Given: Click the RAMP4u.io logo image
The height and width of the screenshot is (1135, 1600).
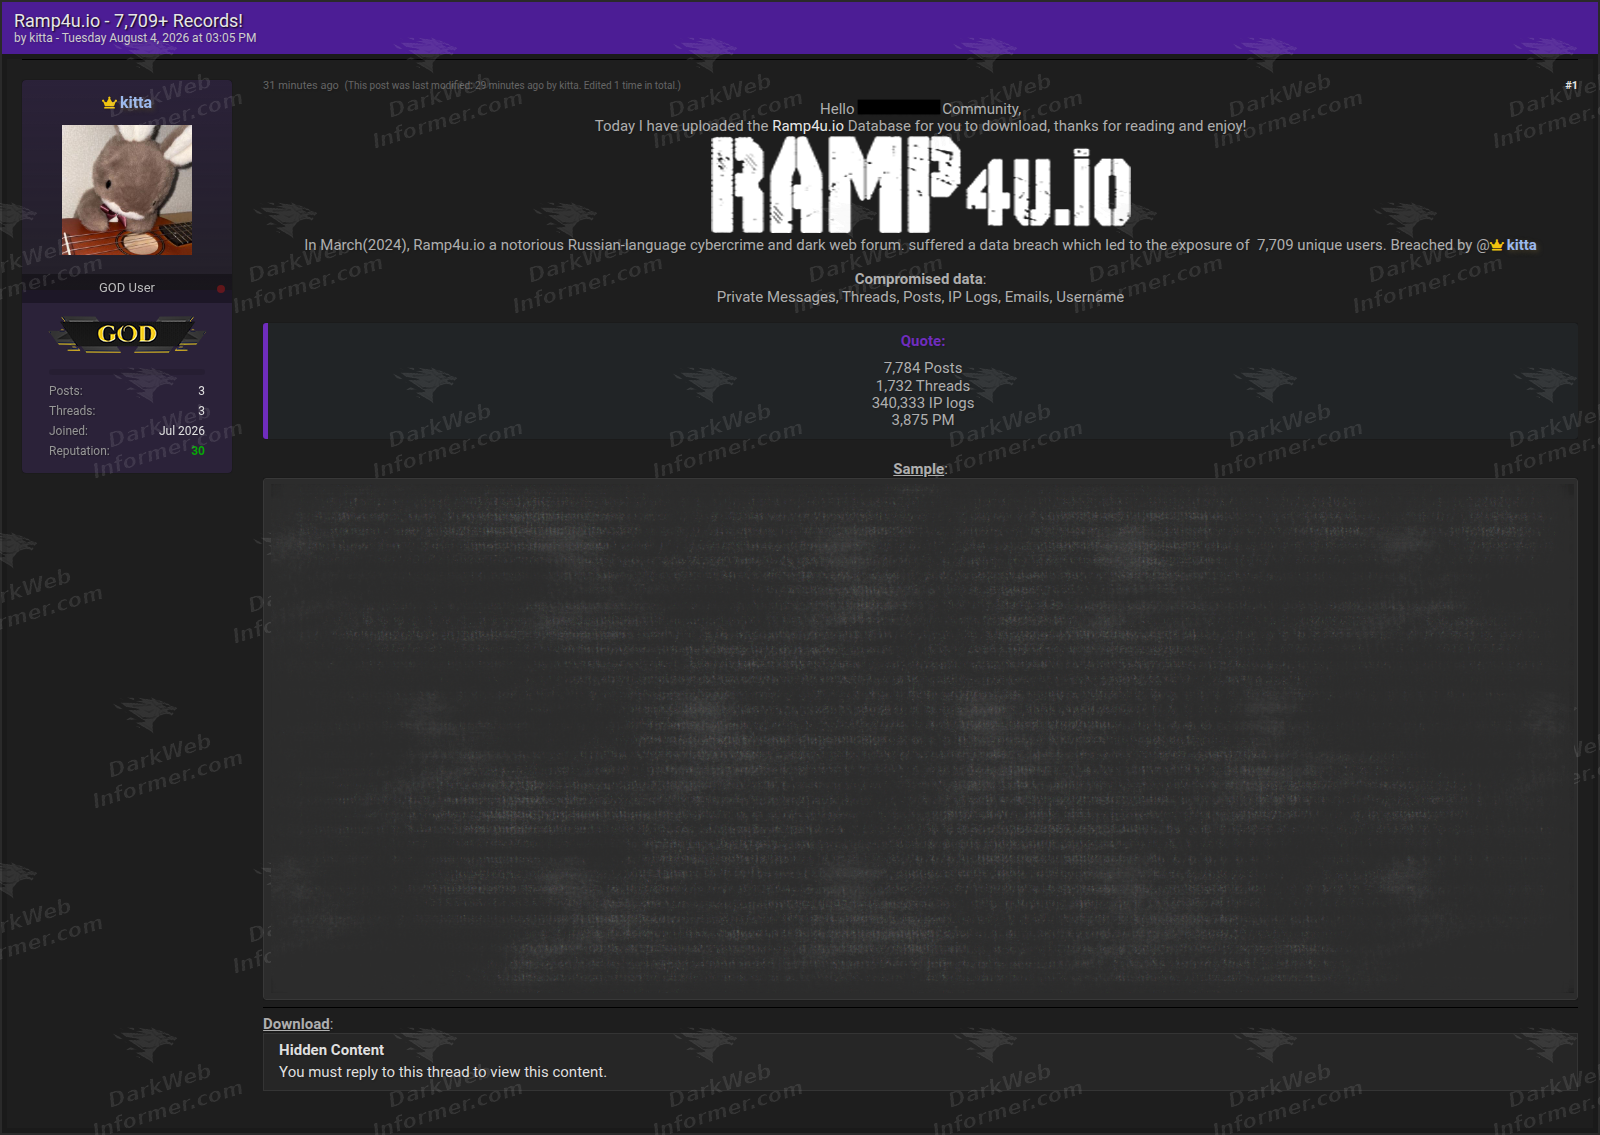Looking at the screenshot, I should pos(921,184).
